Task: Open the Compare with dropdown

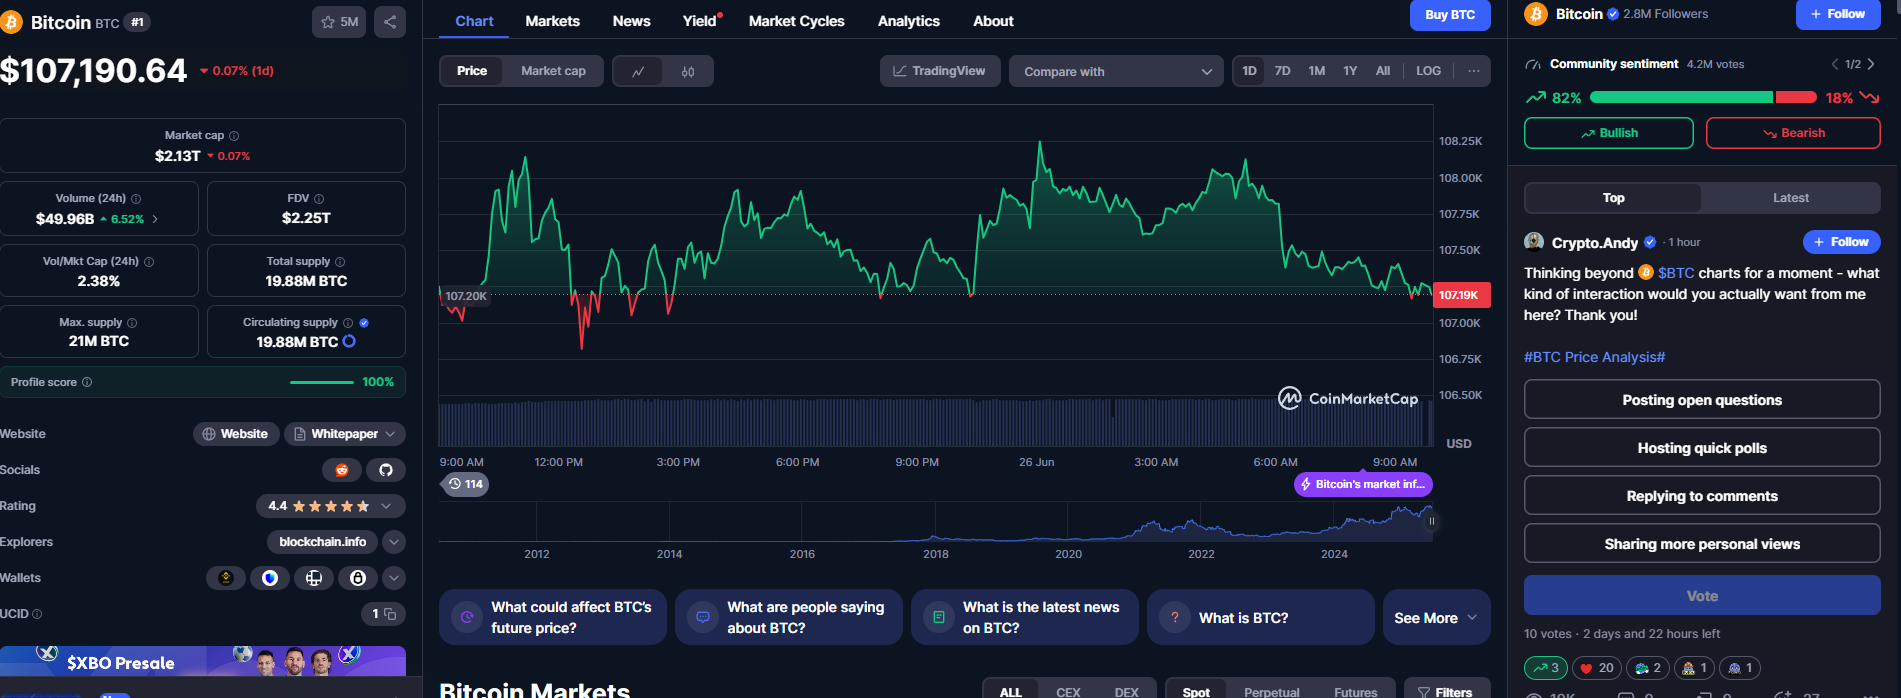Action: tap(1116, 71)
